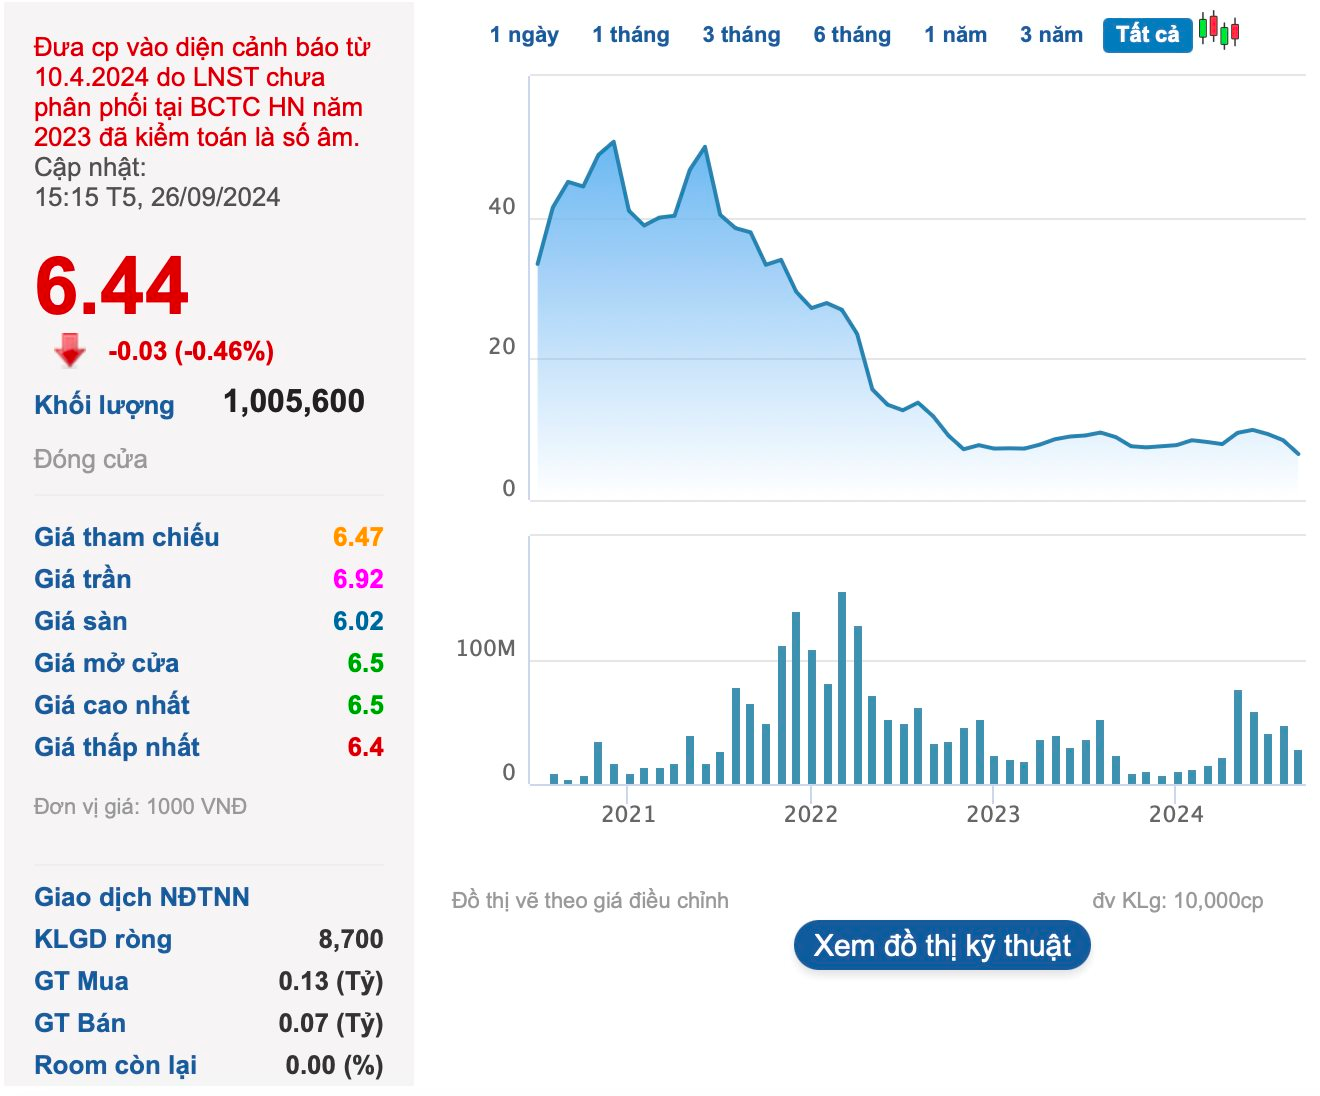Click the 'Đồ thị vẽ theo giá điều chỉnh' note
Image resolution: width=1320 pixels, height=1096 pixels.
coord(590,900)
